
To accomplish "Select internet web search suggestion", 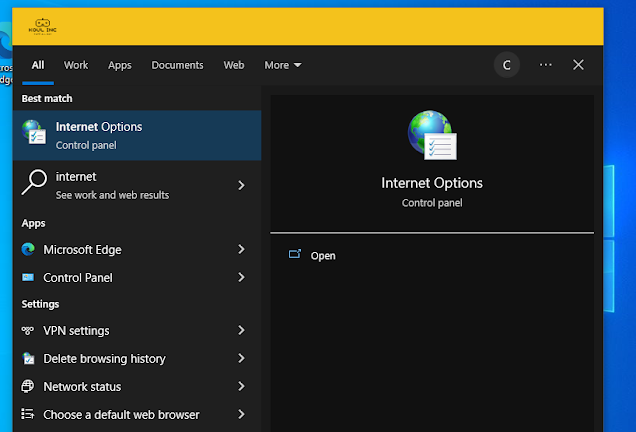I will 137,185.
